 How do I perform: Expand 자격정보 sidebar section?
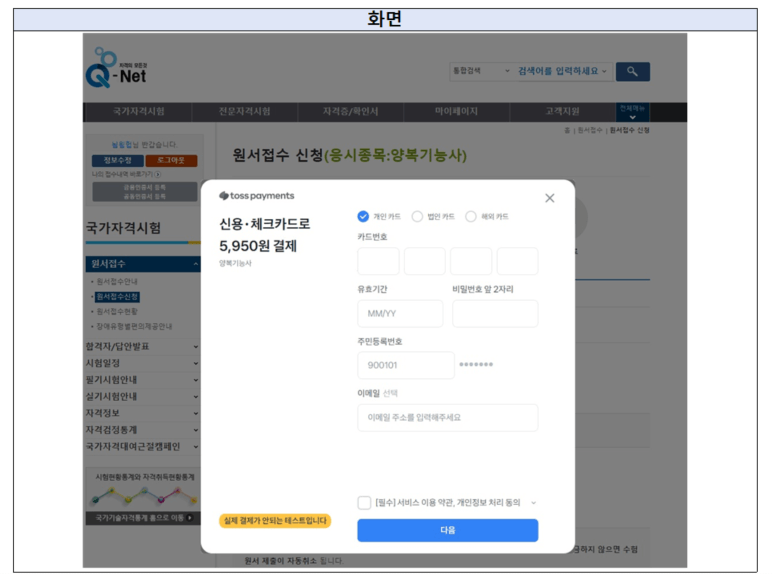click(x=143, y=413)
